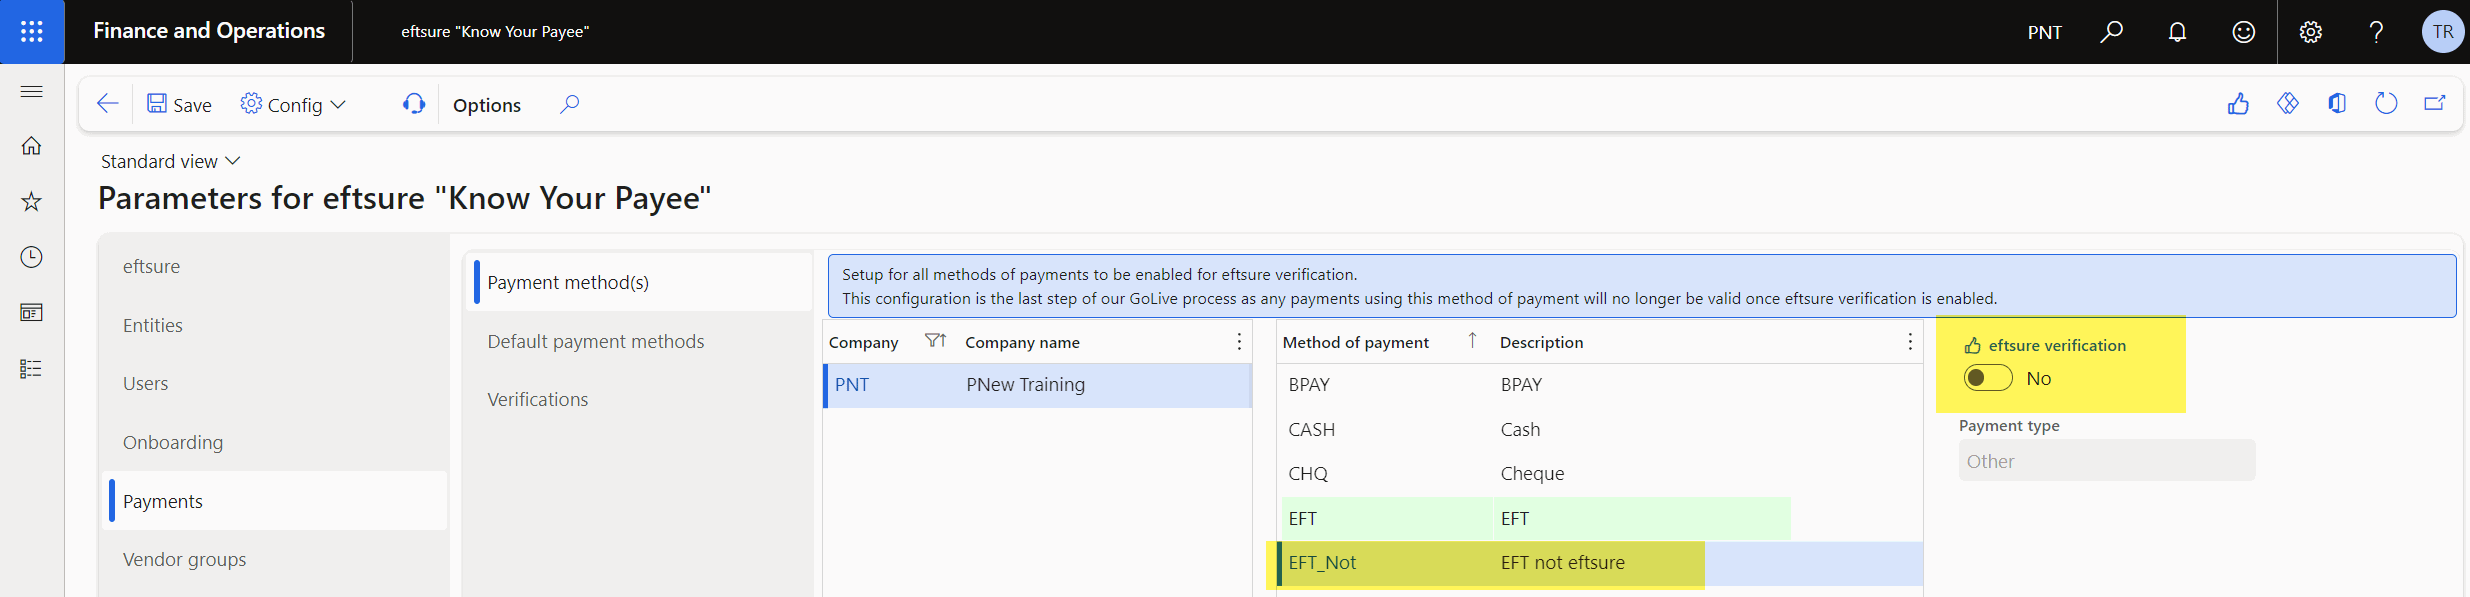Open Verifications subsection

point(640,399)
